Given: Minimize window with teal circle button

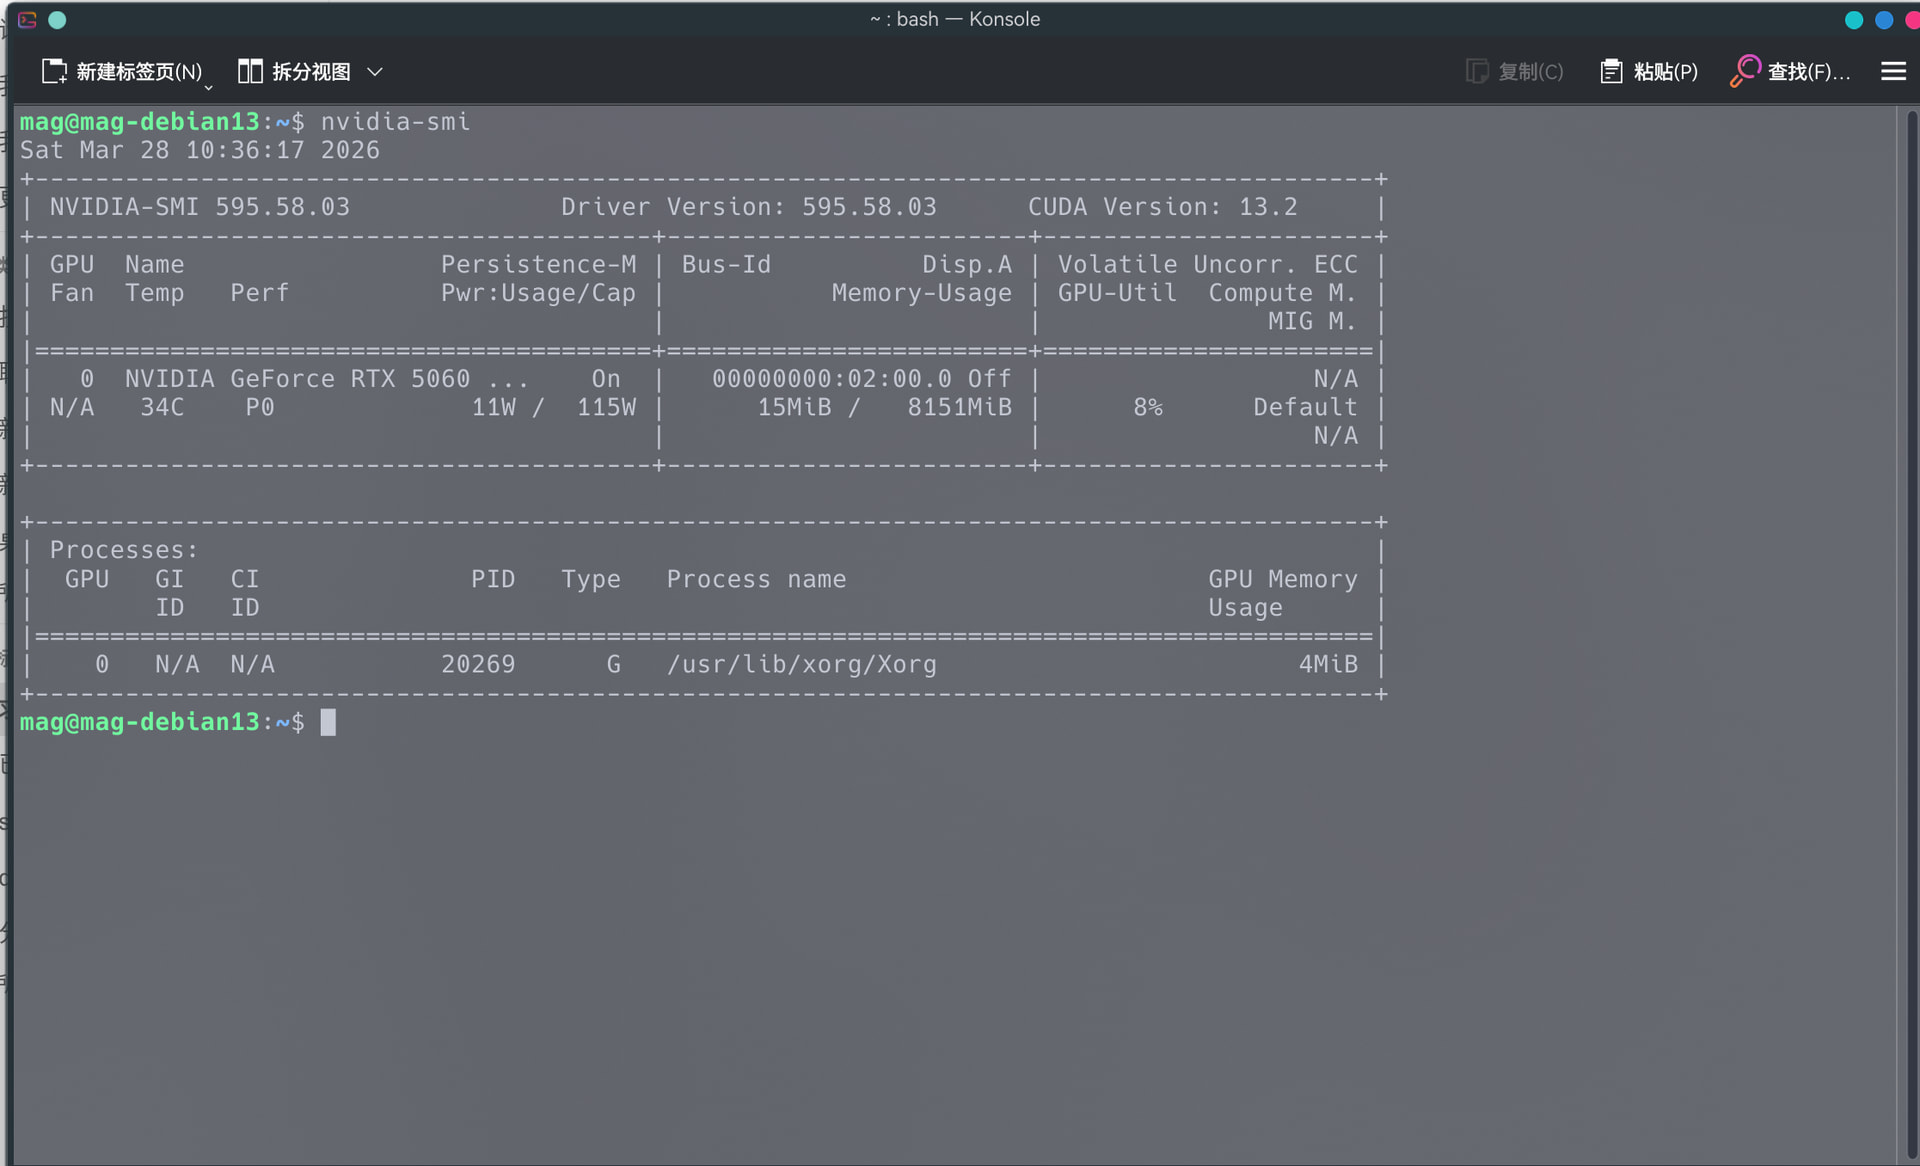Looking at the screenshot, I should tap(1853, 20).
